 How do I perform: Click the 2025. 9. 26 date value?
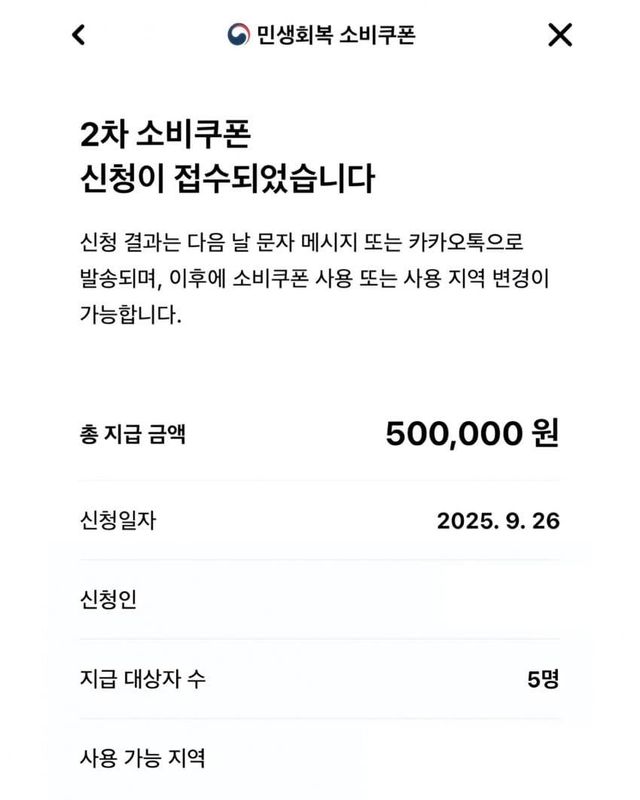click(x=497, y=520)
